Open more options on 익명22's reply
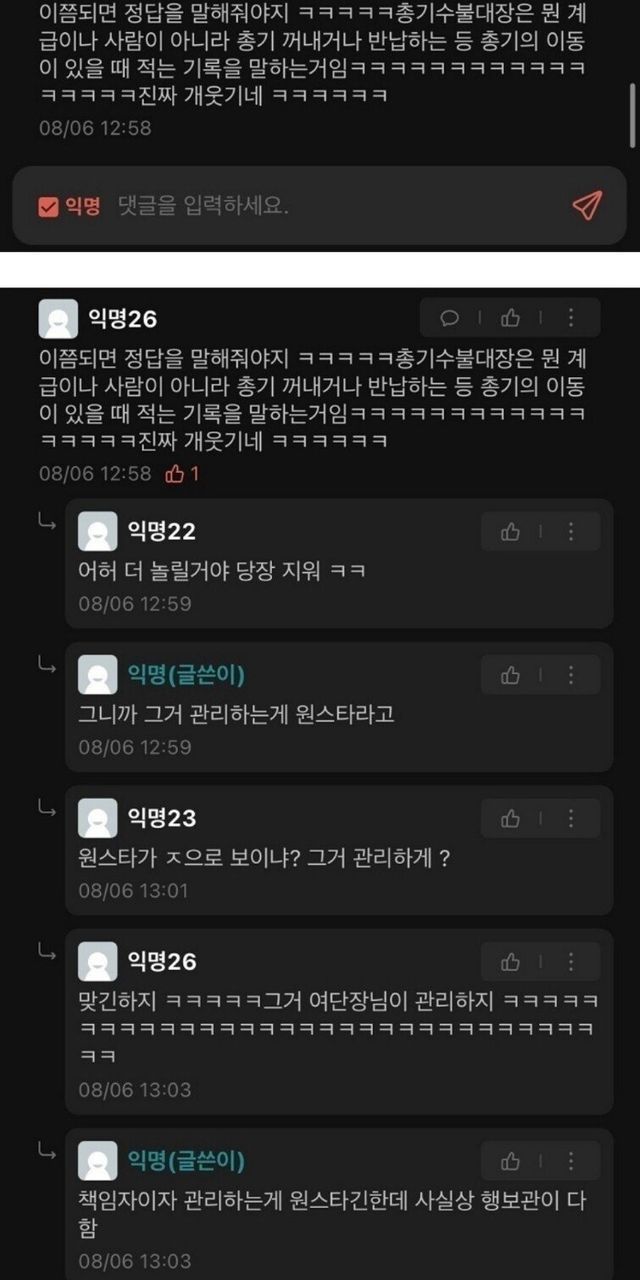The image size is (640, 1280). pos(571,532)
